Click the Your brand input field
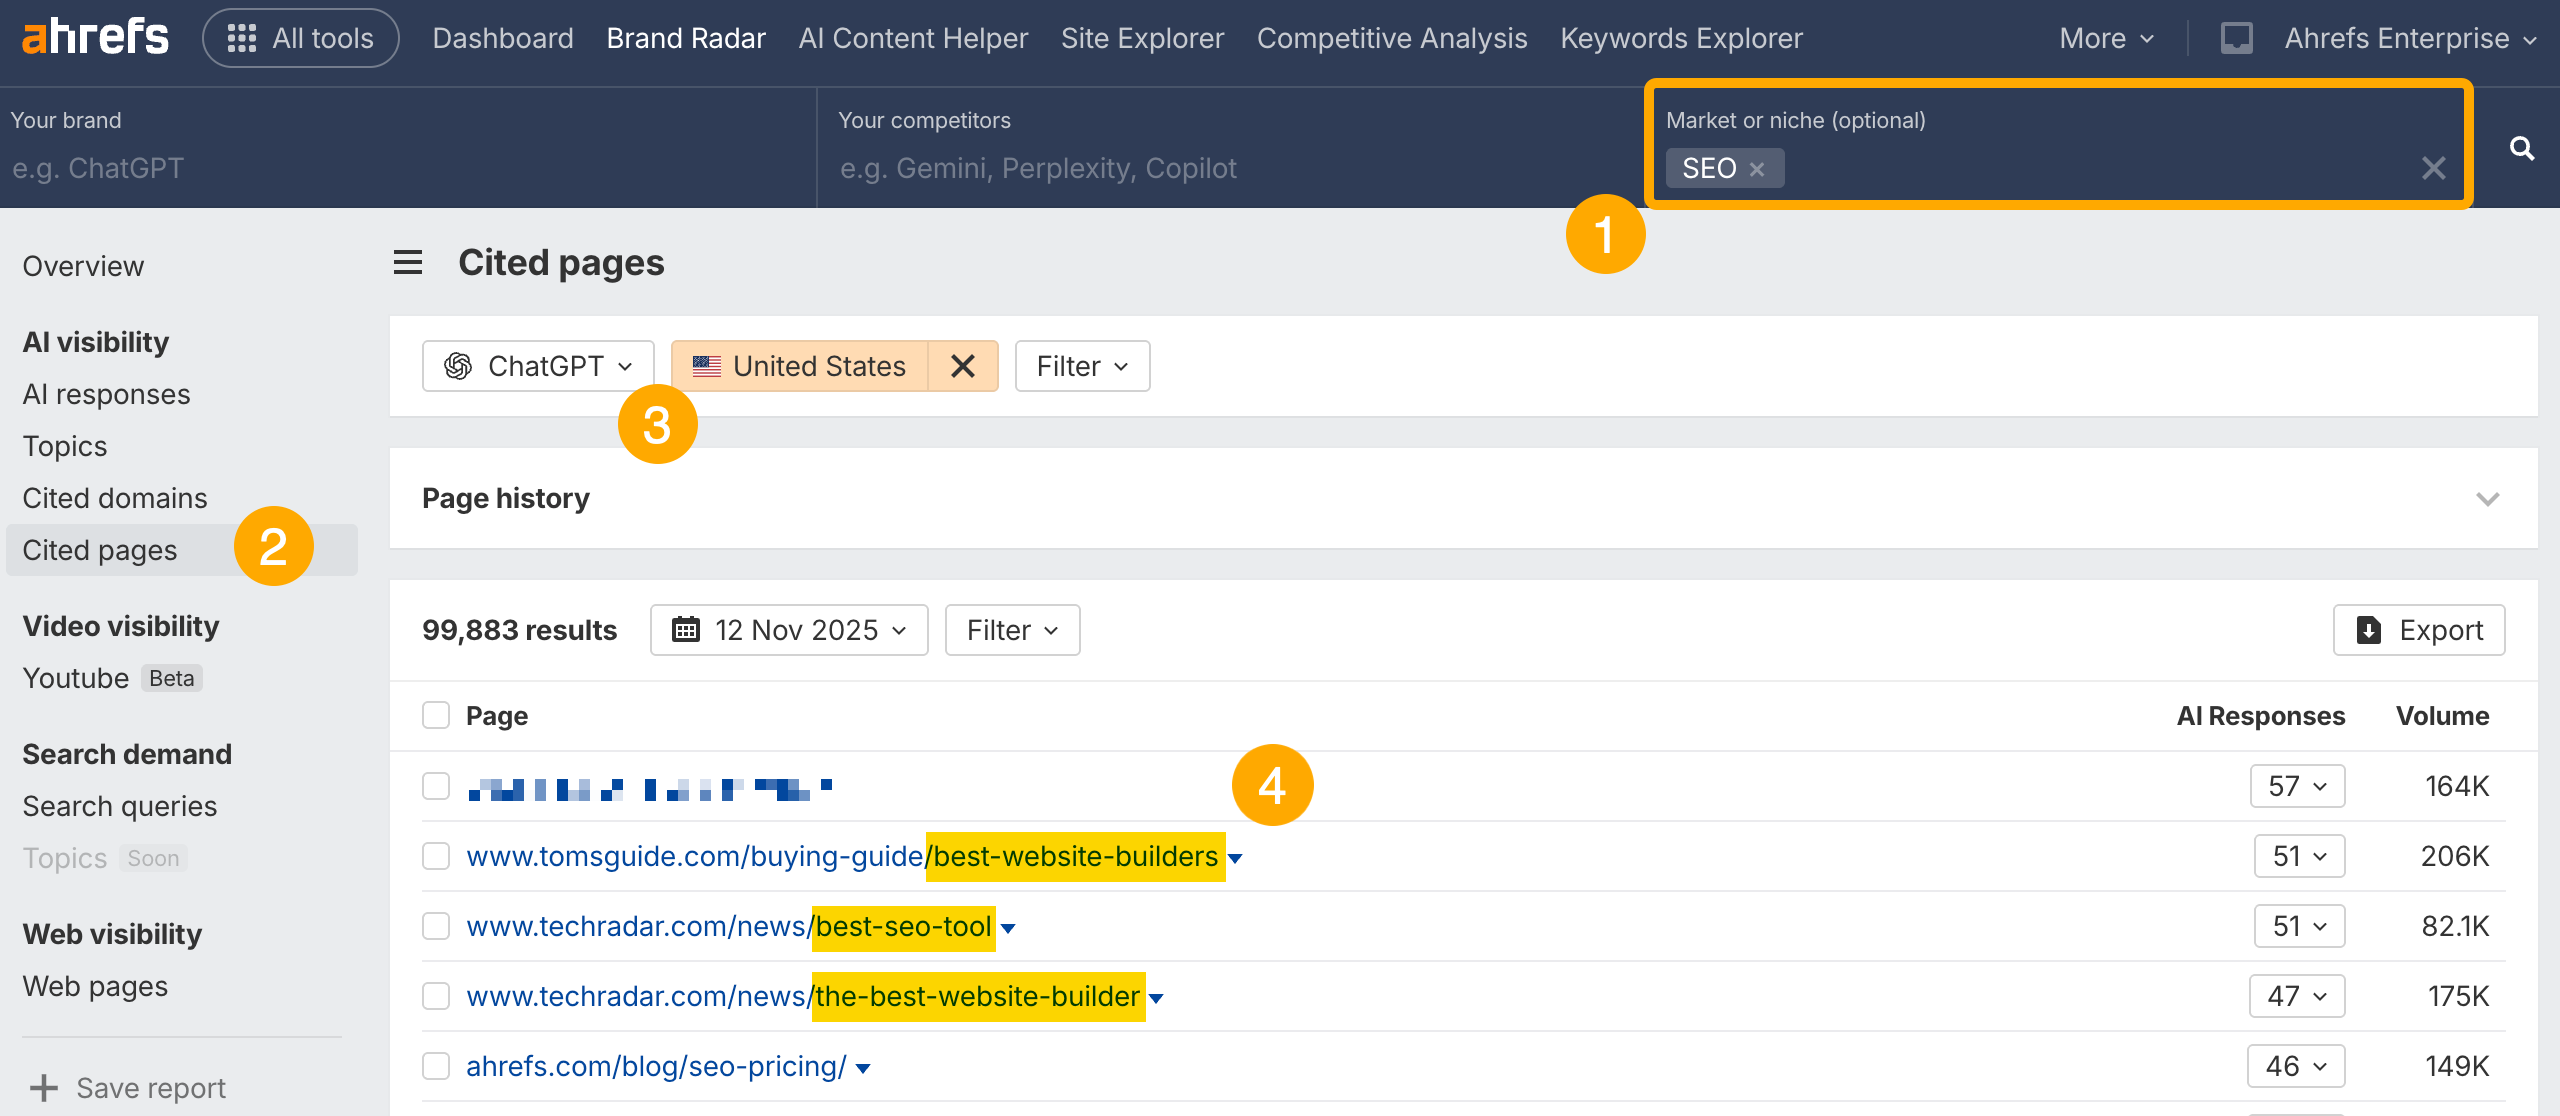 (x=400, y=168)
